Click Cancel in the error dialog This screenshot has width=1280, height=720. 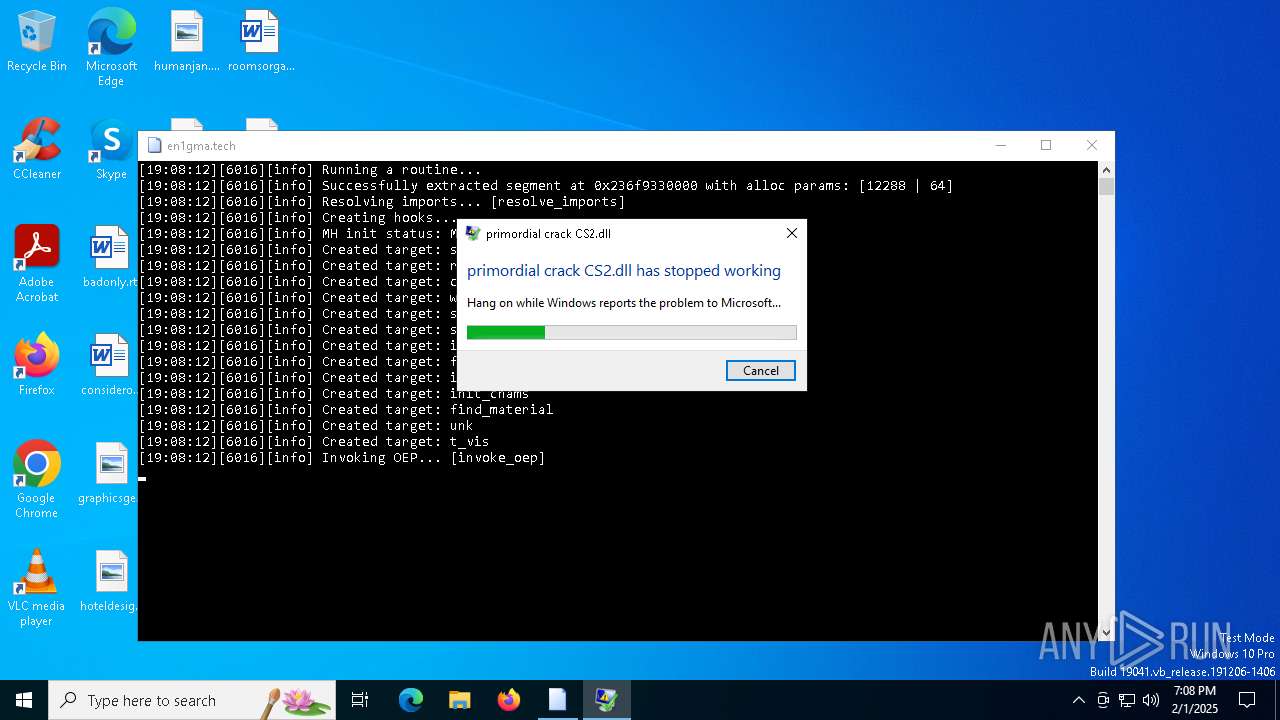pos(761,370)
